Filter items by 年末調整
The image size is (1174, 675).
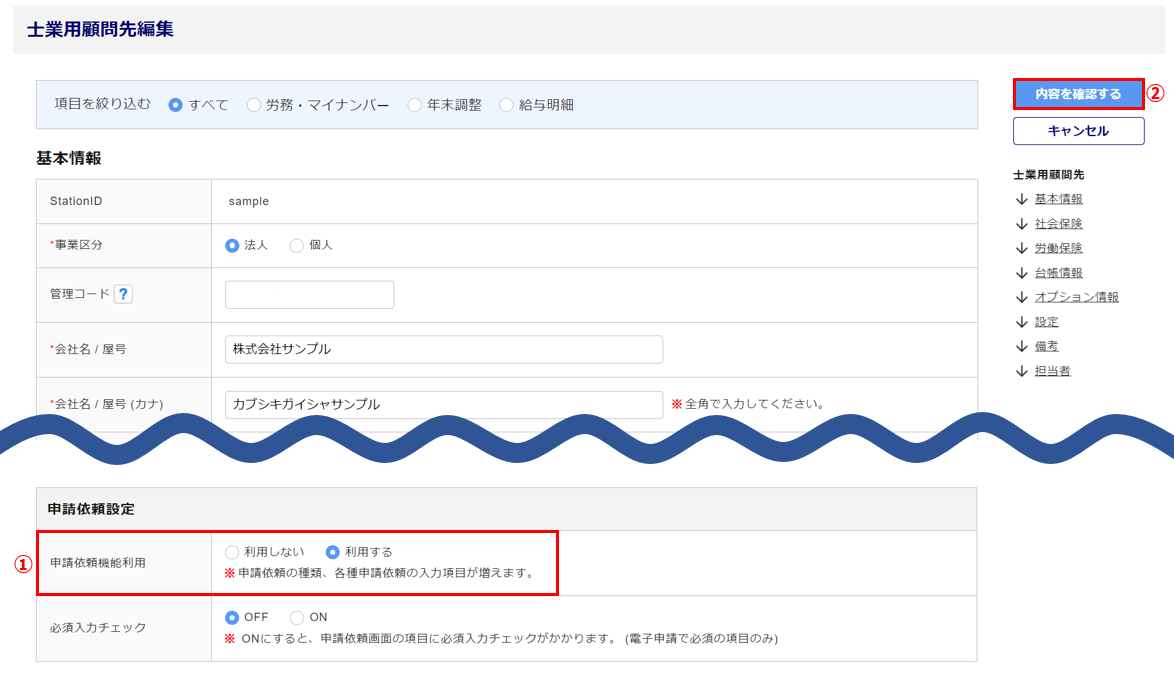pos(414,105)
